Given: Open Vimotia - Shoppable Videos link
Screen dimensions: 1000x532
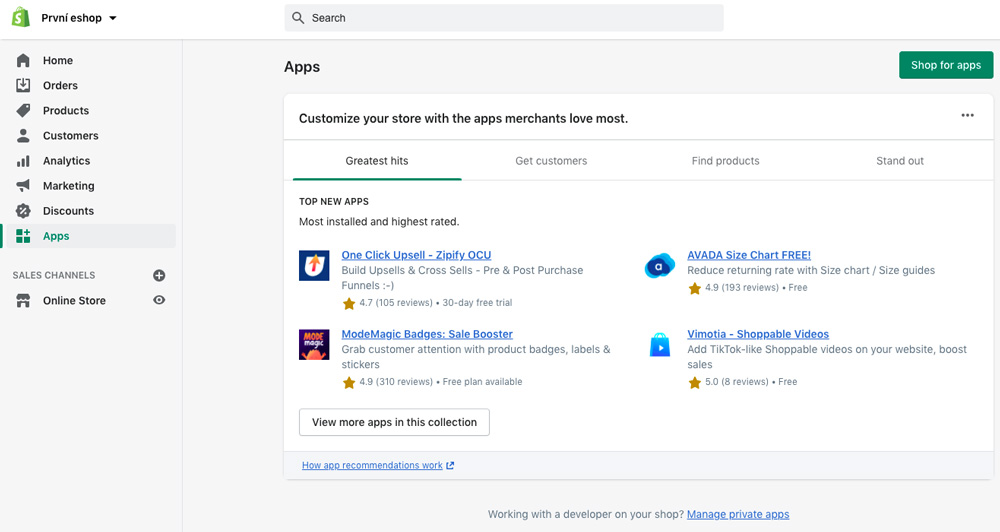Looking at the screenshot, I should (758, 334).
